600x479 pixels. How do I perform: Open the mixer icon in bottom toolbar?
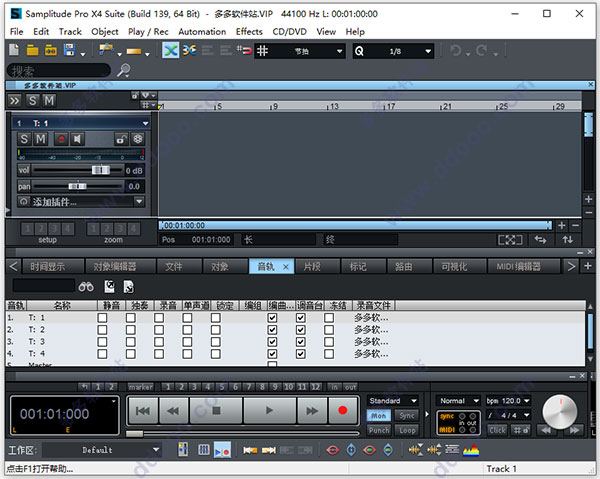[x=204, y=450]
